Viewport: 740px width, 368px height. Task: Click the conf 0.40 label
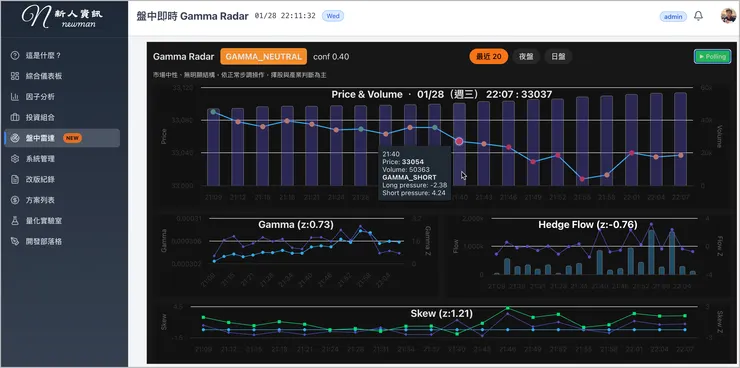pos(331,57)
